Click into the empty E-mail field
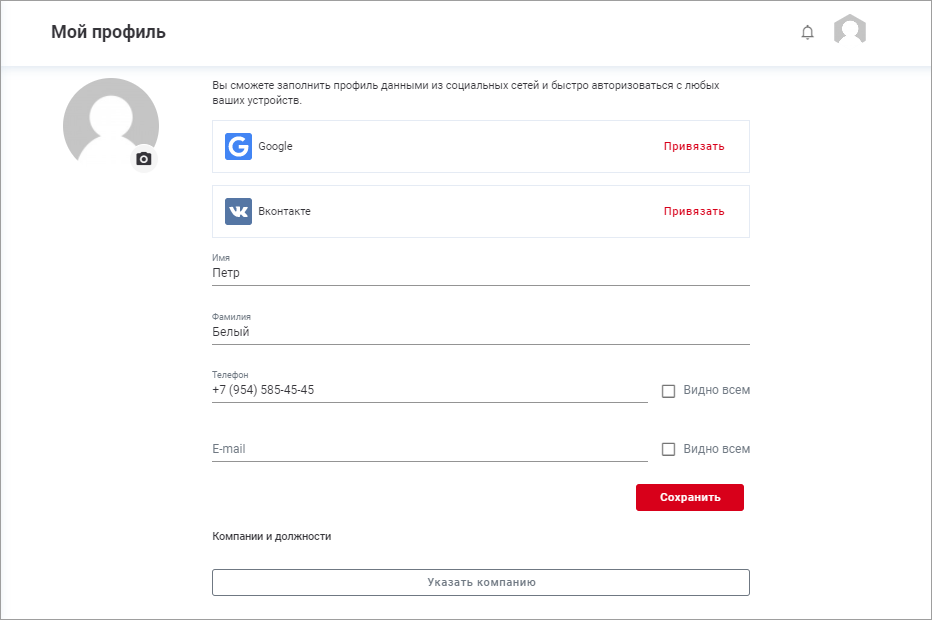Viewport: 932px width, 620px height. (x=429, y=449)
